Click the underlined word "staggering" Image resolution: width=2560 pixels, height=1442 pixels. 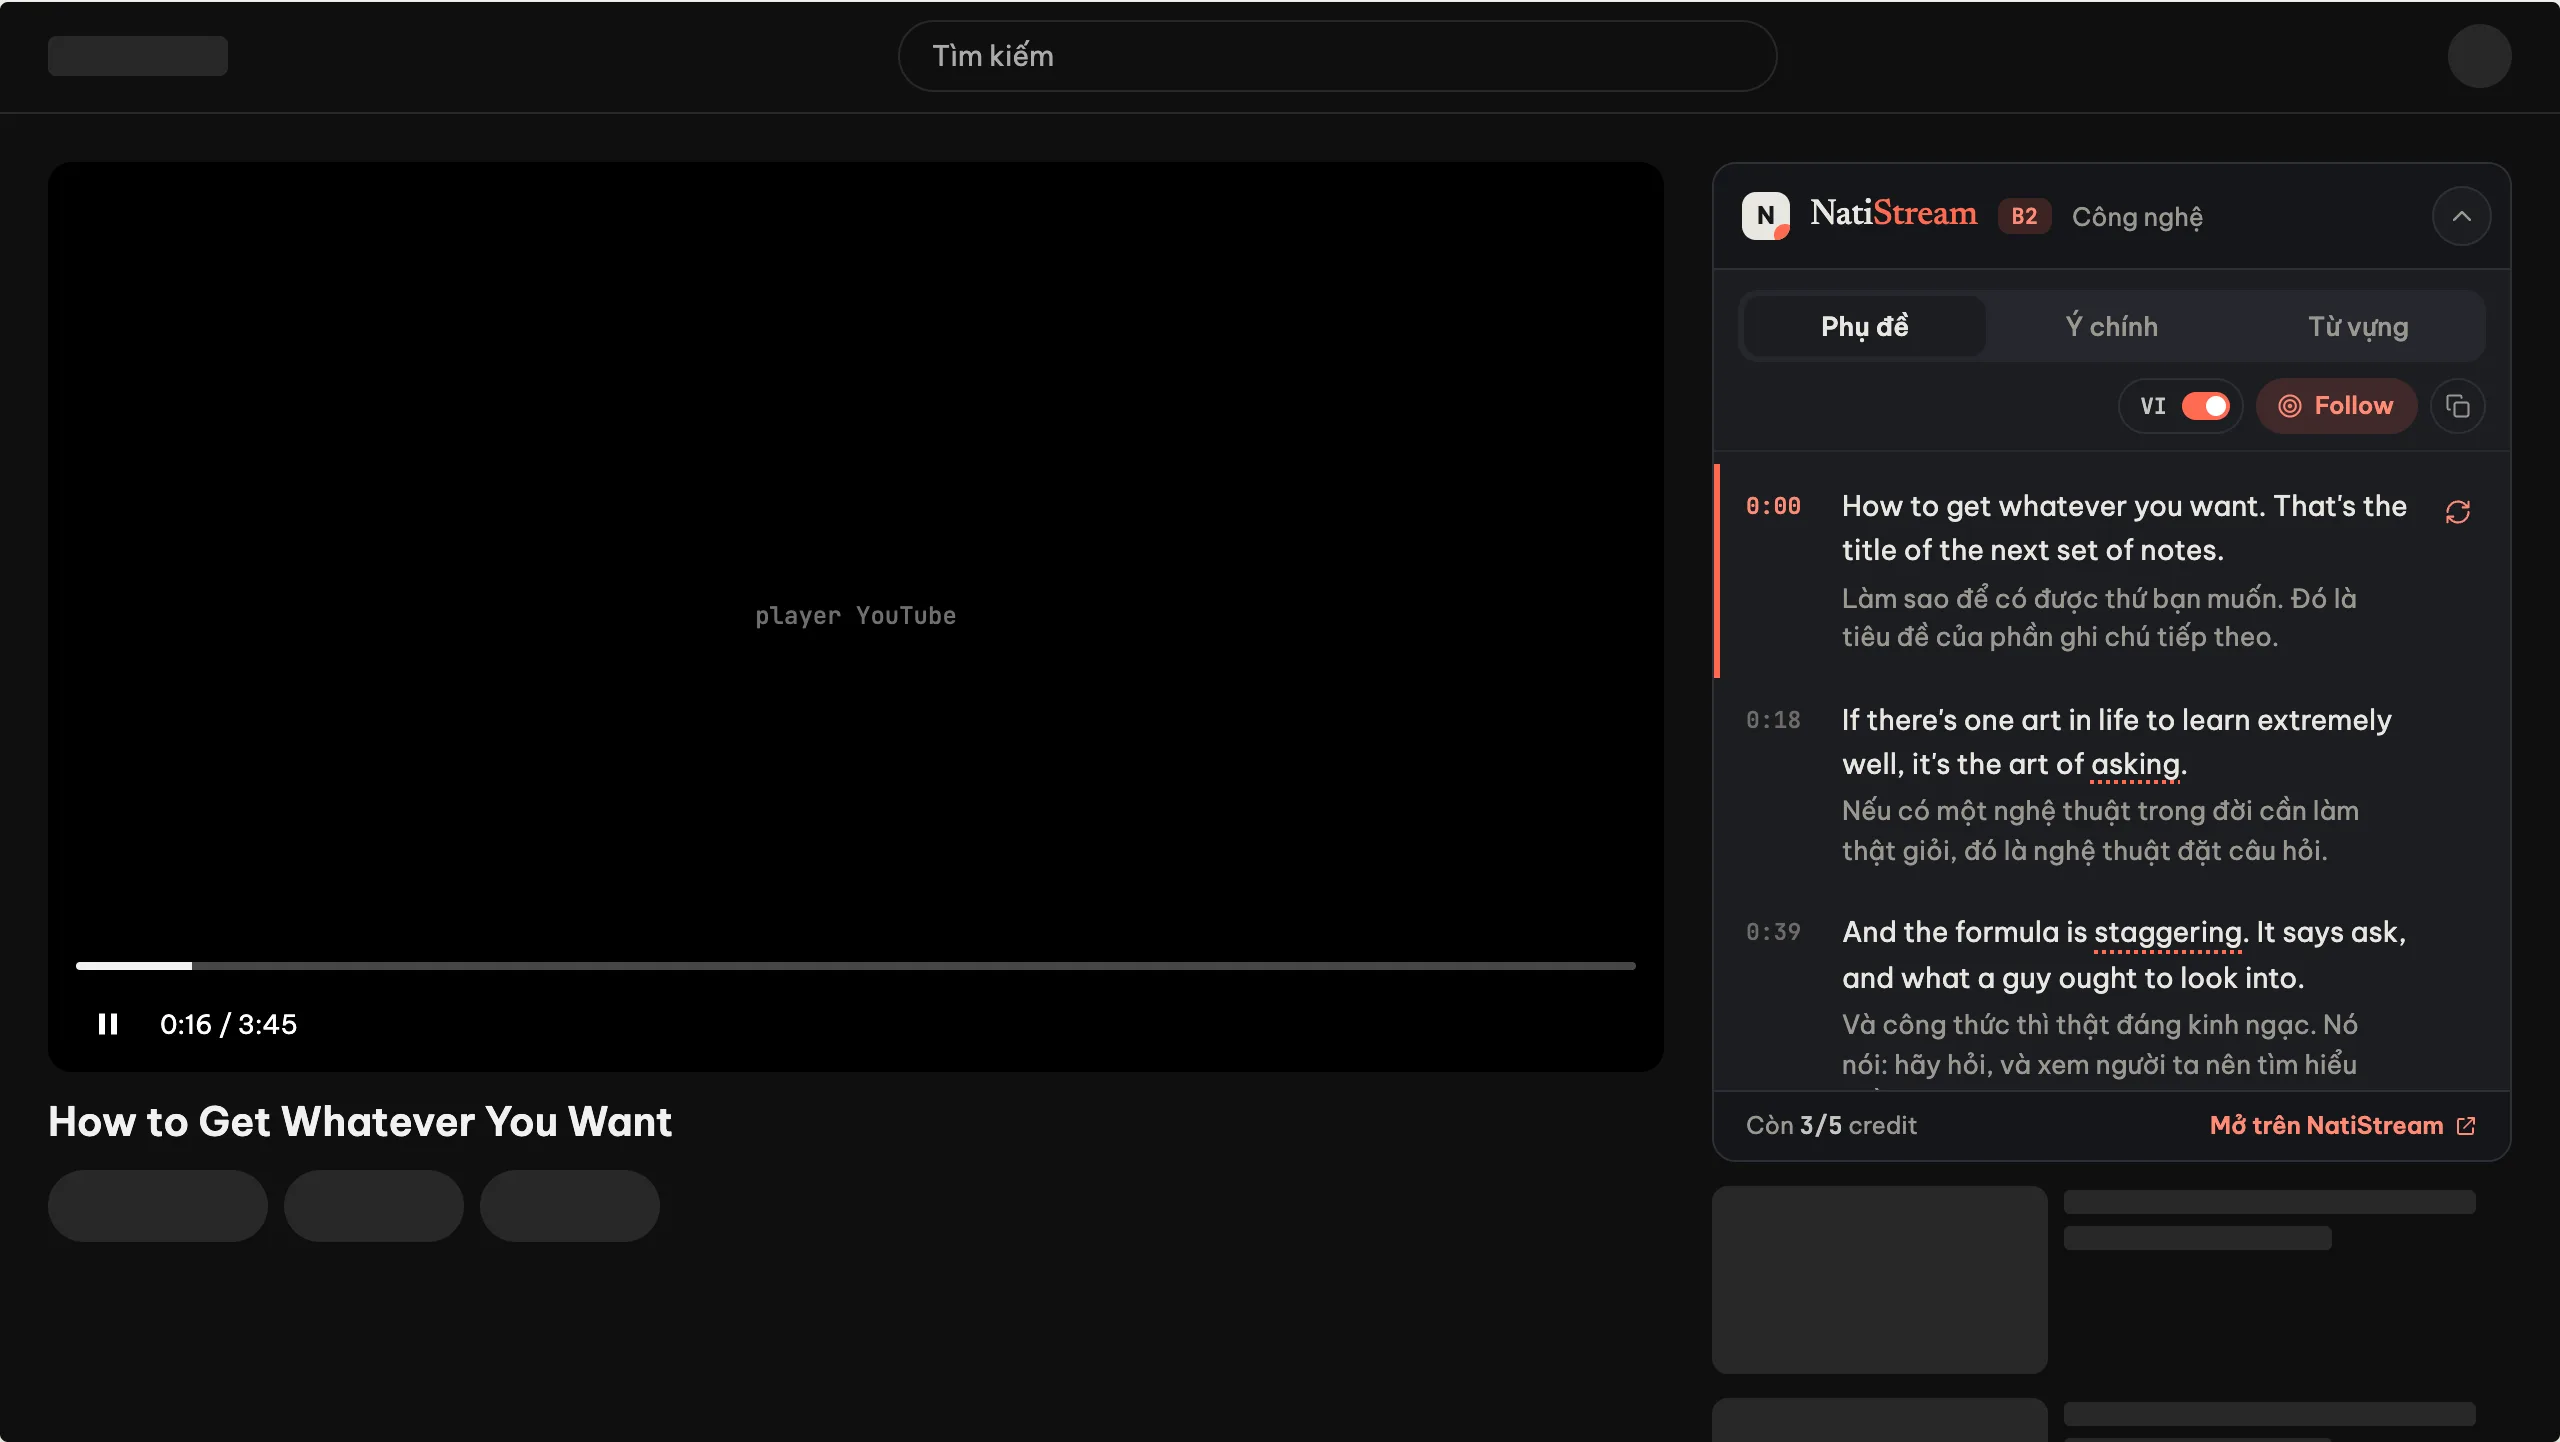click(x=2167, y=933)
